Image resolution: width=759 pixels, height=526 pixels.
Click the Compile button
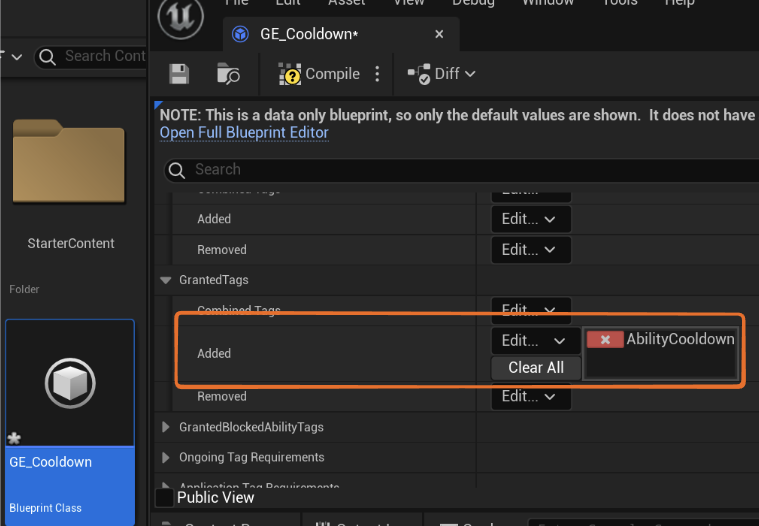pyautogui.click(x=319, y=74)
